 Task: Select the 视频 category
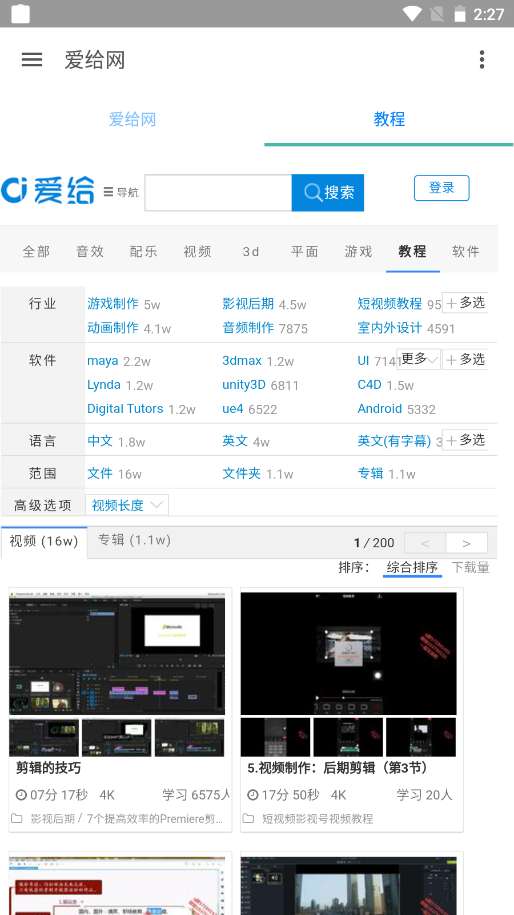(x=197, y=252)
